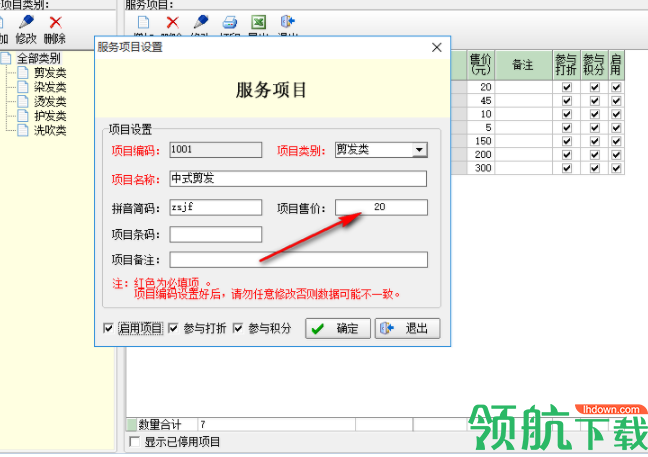The height and width of the screenshot is (457, 648).
Task: Click the 修改 pen icon in category toolbar
Action: tap(27, 22)
